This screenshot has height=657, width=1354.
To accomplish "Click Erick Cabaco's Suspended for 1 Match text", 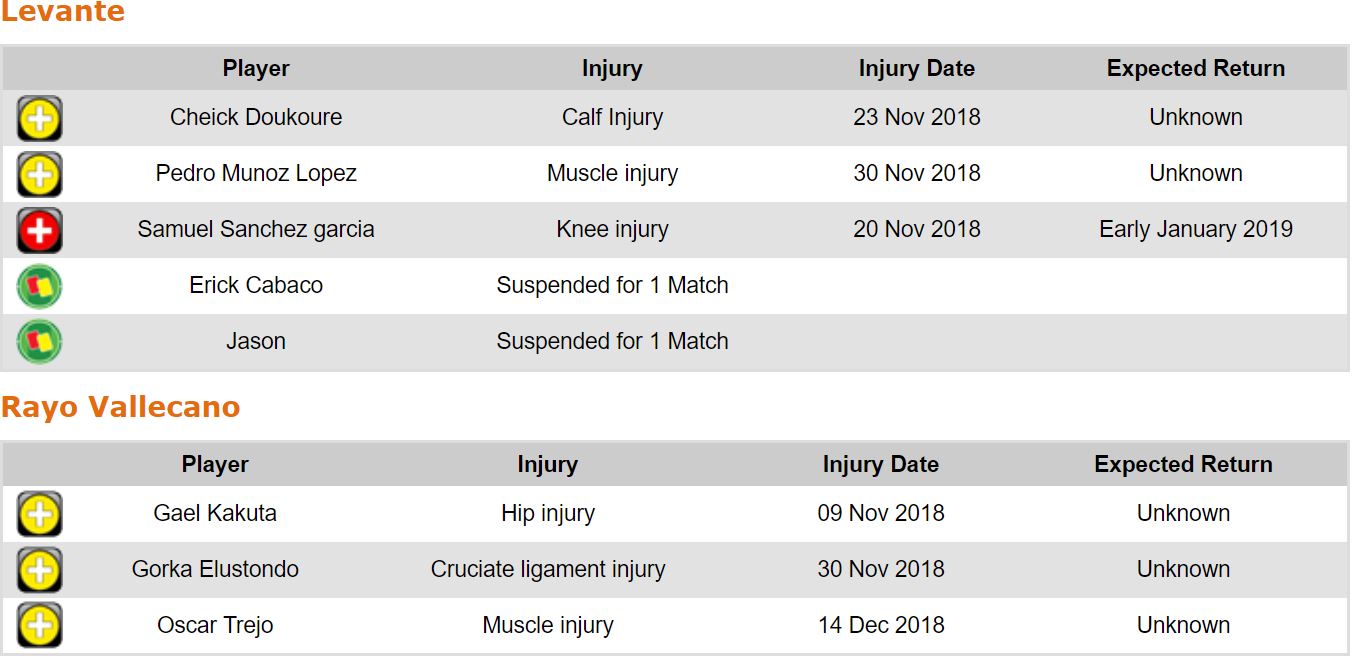I will pyautogui.click(x=612, y=286).
